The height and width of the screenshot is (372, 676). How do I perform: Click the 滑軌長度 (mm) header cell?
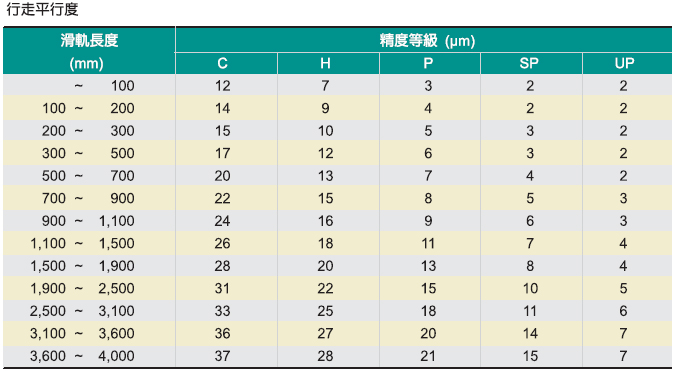pyautogui.click(x=89, y=51)
